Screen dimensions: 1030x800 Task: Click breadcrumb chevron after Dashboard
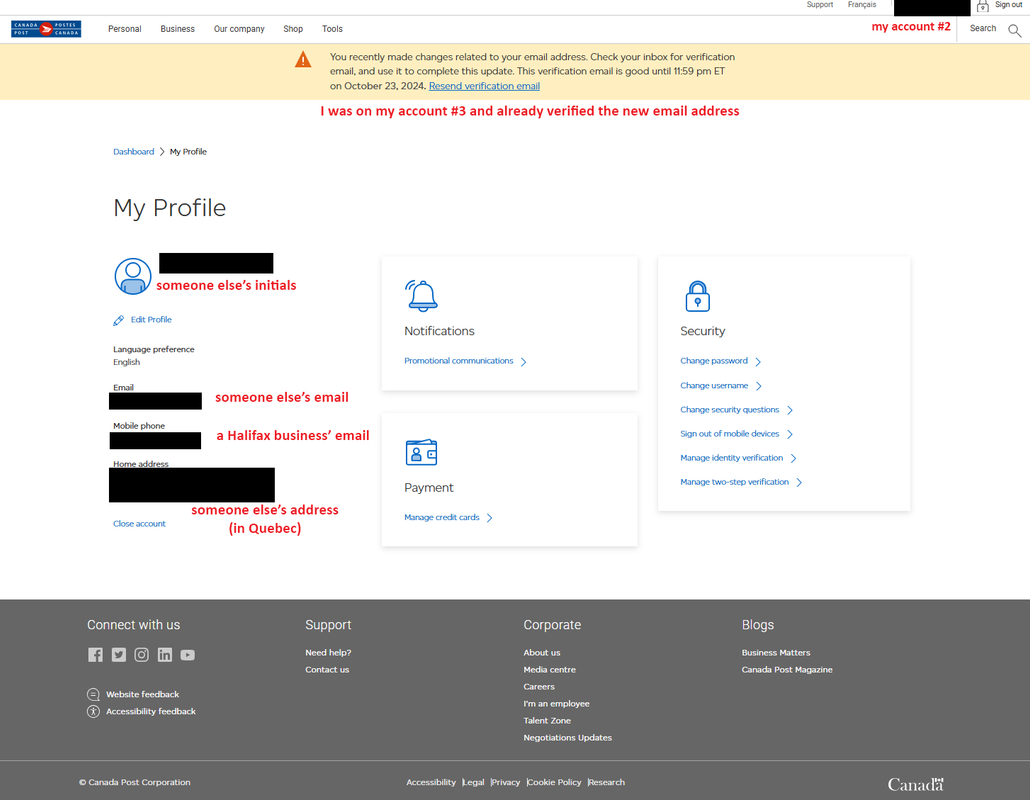162,152
